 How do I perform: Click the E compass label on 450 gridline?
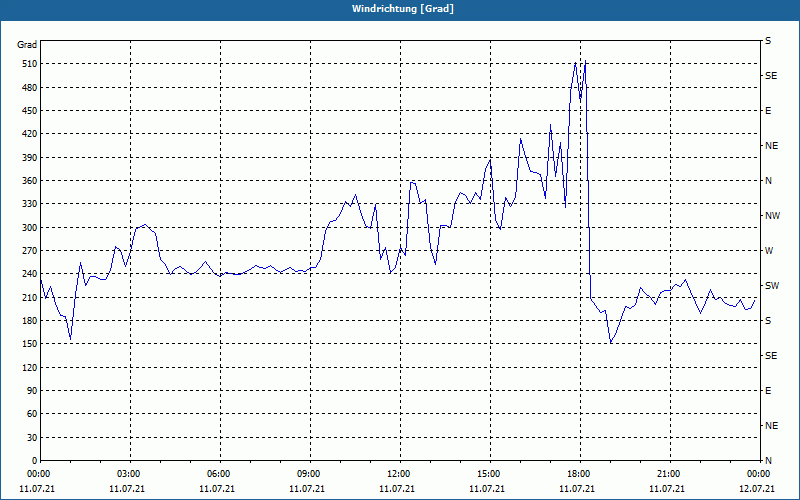(x=768, y=111)
